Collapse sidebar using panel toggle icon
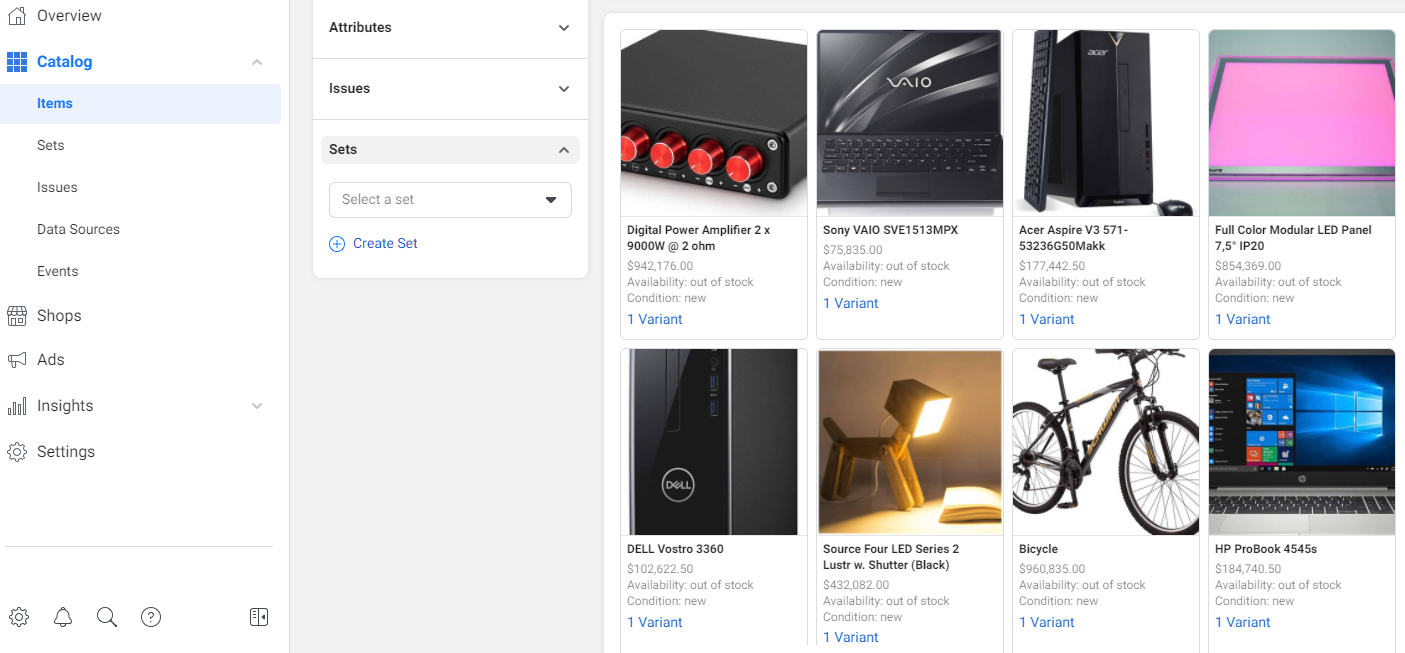Screen dimensions: 1405x653 click(x=259, y=617)
